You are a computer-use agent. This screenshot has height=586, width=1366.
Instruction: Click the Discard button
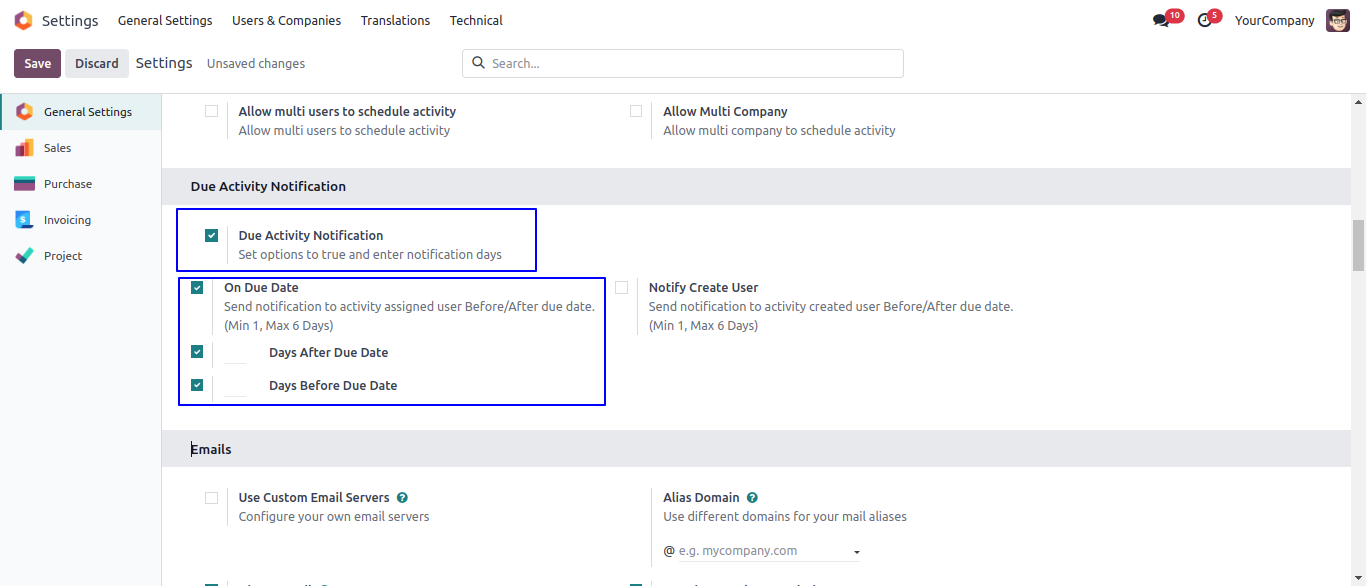(x=97, y=63)
